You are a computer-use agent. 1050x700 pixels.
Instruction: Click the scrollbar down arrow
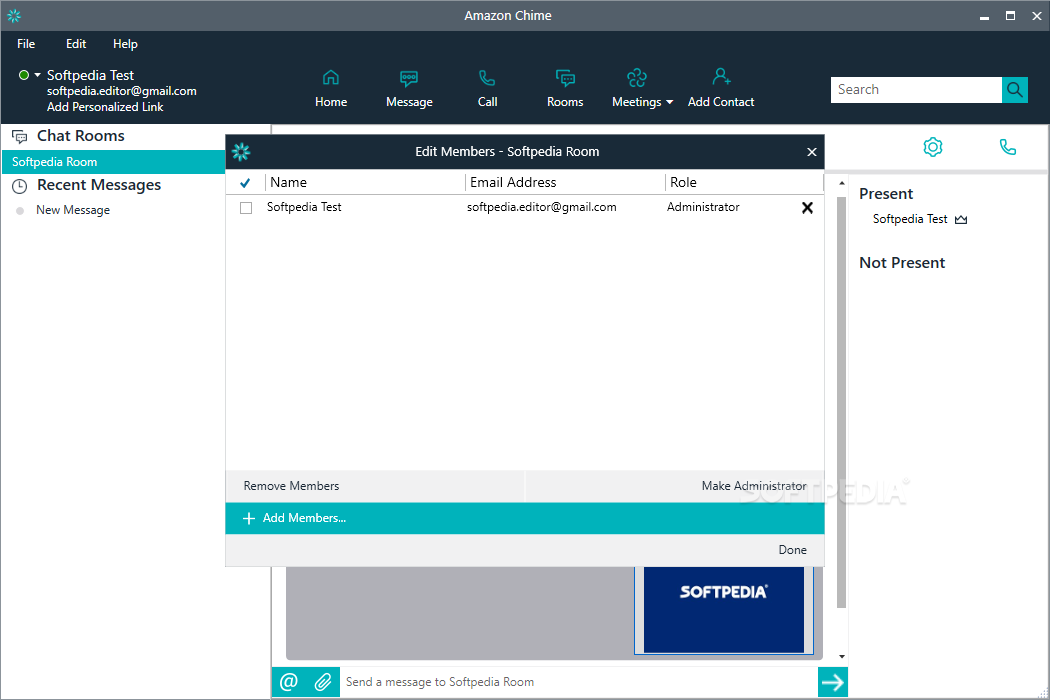[x=842, y=656]
